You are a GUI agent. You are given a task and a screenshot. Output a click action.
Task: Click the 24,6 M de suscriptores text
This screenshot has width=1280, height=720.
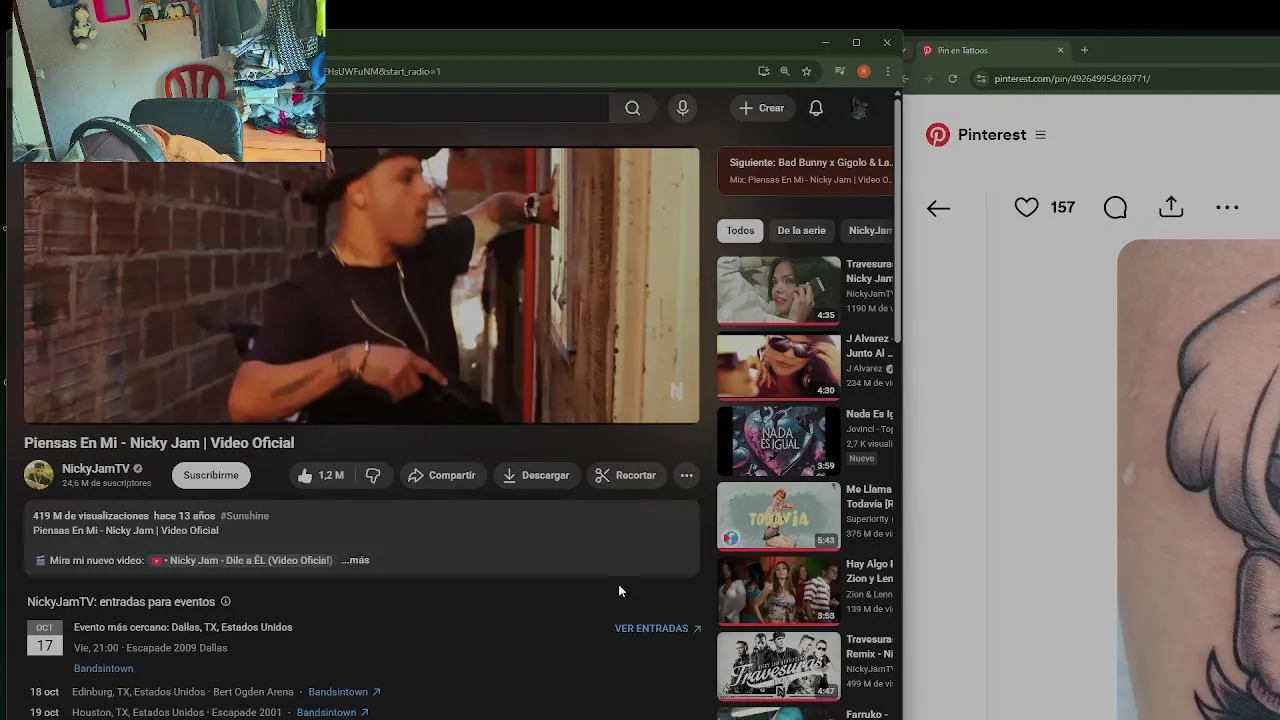tap(107, 484)
